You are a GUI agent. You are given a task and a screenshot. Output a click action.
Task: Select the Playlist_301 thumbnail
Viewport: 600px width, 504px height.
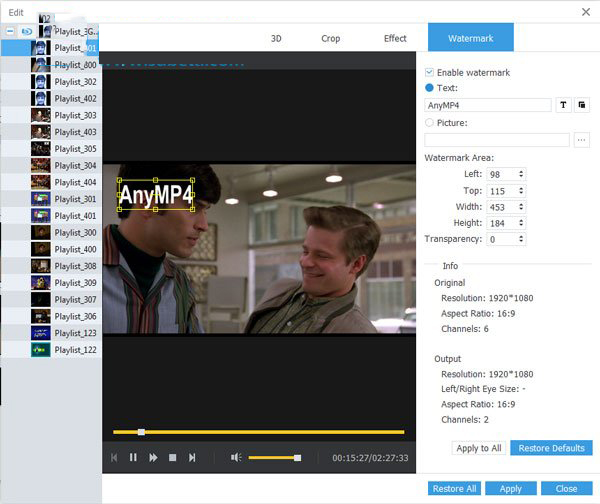click(x=41, y=199)
